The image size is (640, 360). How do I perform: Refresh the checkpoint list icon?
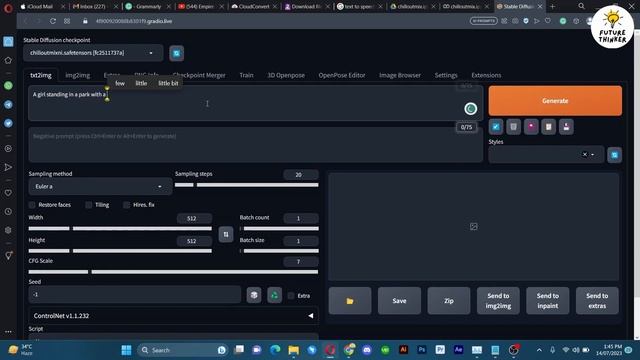pyautogui.click(x=176, y=53)
